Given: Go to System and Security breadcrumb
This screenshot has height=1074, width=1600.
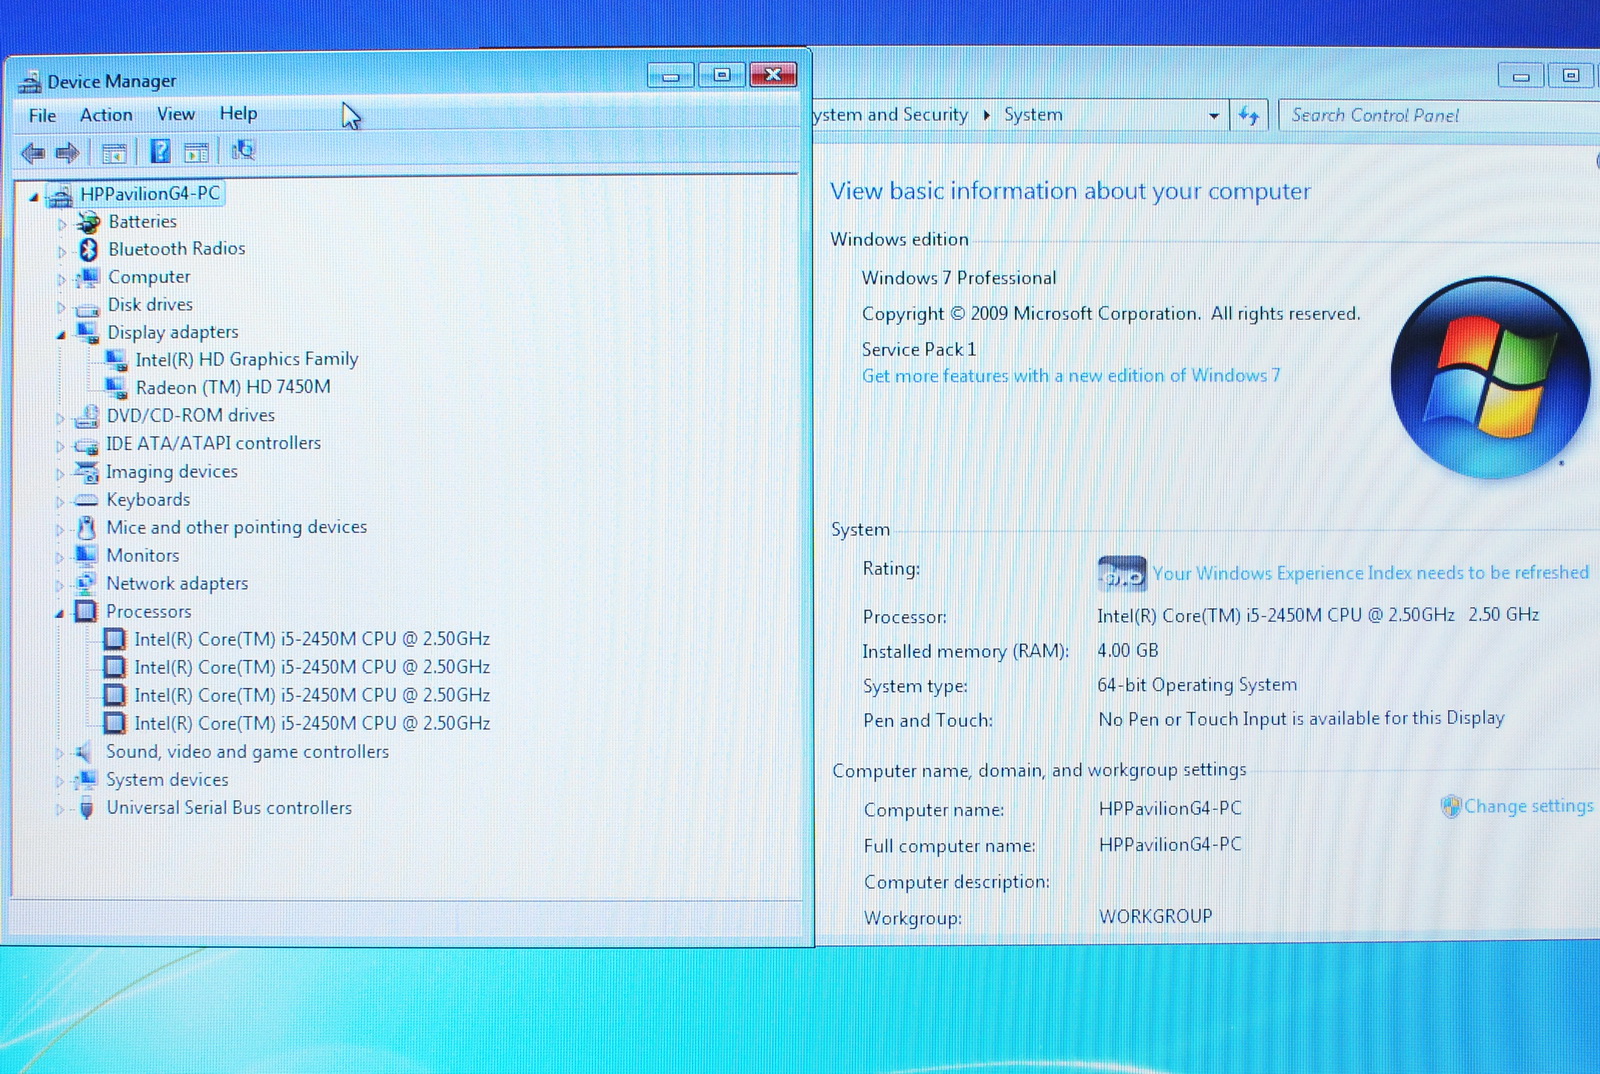Looking at the screenshot, I should tap(891, 115).
